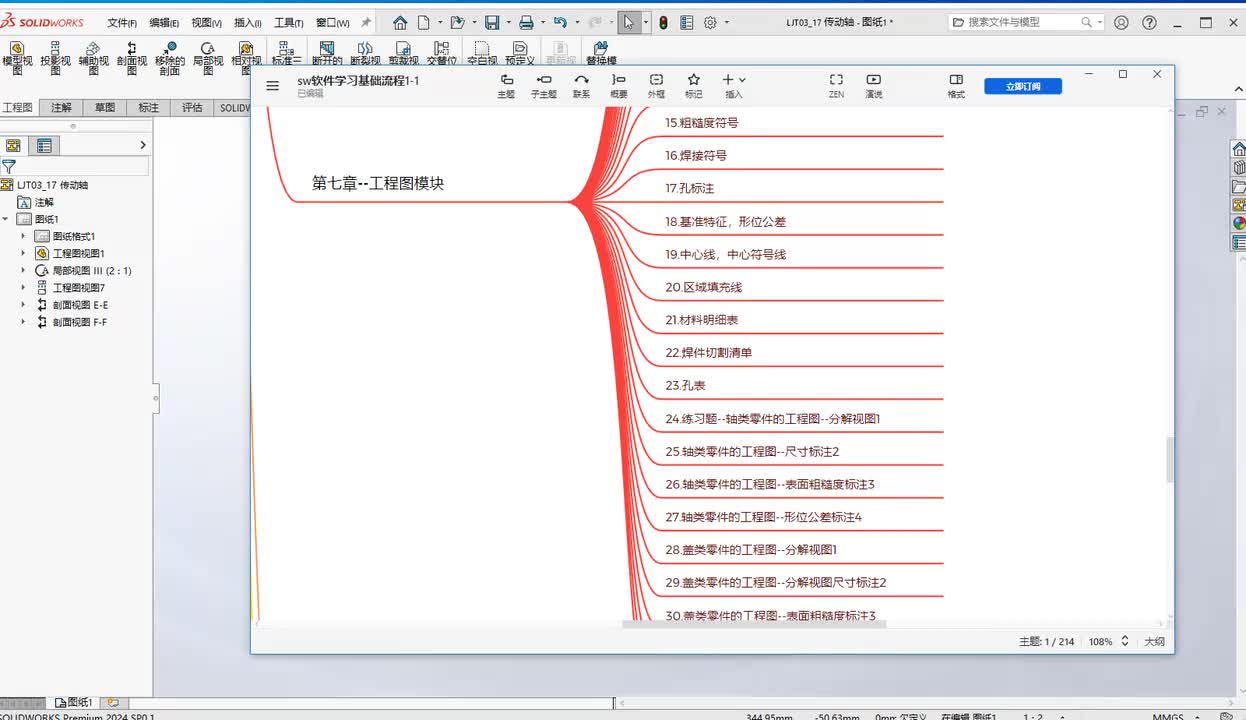Switch to the 注解 ribbon tab
Viewport: 1246px width, 720px height.
[61, 107]
